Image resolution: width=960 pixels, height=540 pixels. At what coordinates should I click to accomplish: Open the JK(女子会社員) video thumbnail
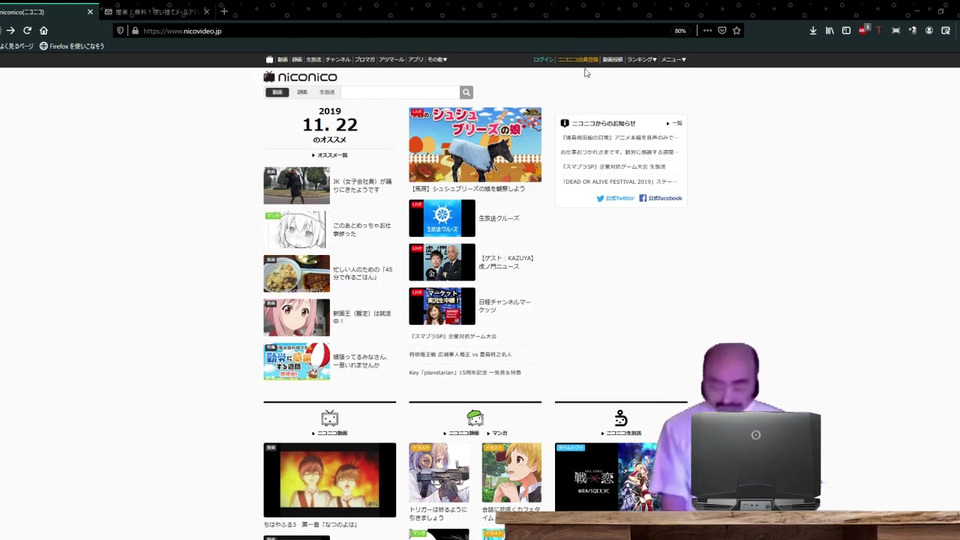pyautogui.click(x=296, y=186)
